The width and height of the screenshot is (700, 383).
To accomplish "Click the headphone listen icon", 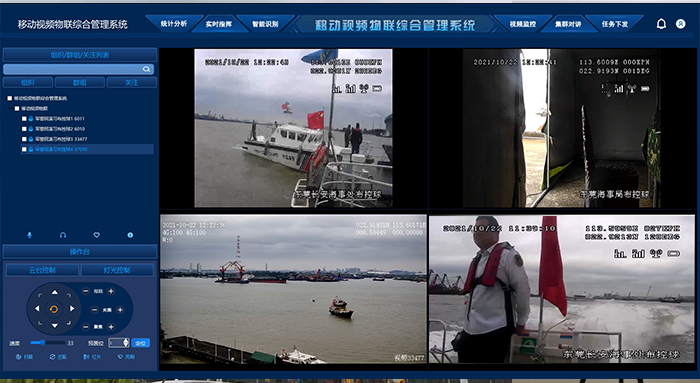I will (63, 235).
